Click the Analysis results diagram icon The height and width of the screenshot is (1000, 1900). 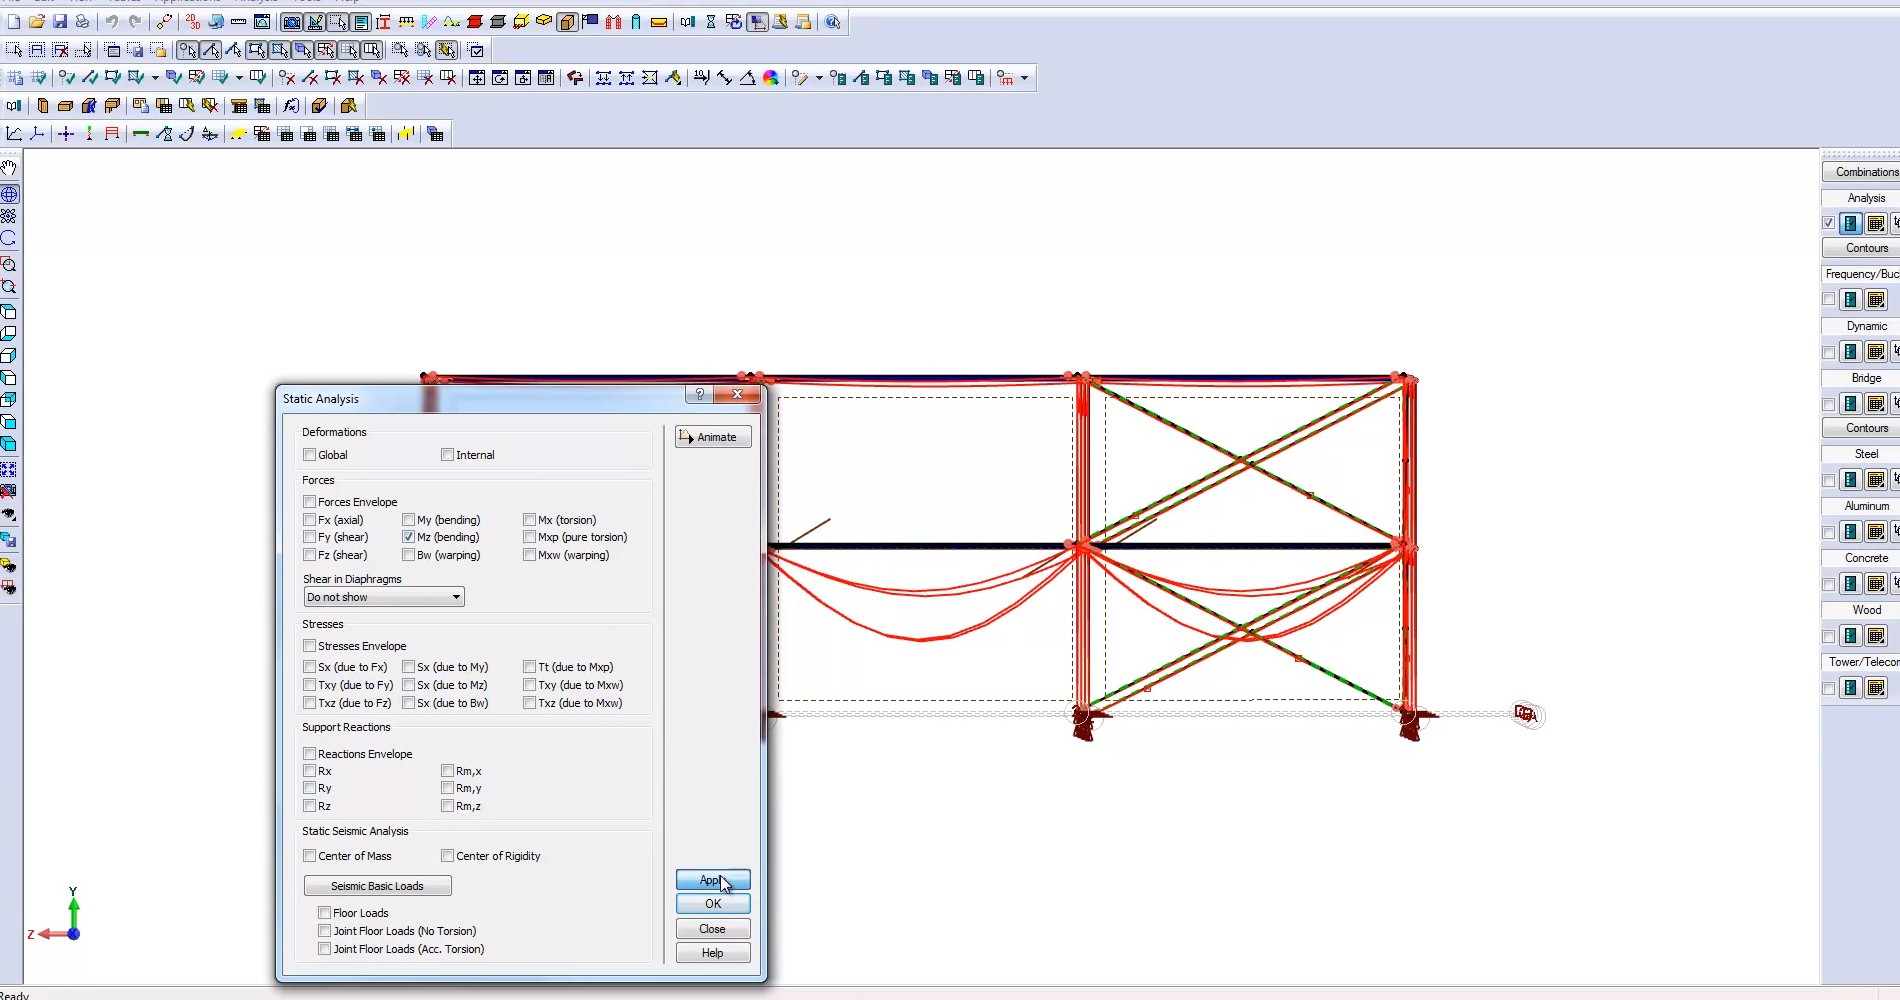[x=1851, y=224]
